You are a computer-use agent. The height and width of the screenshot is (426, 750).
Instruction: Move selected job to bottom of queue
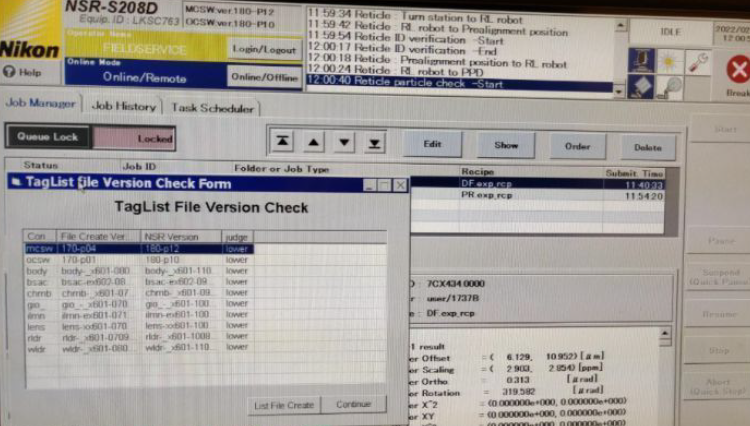(375, 143)
